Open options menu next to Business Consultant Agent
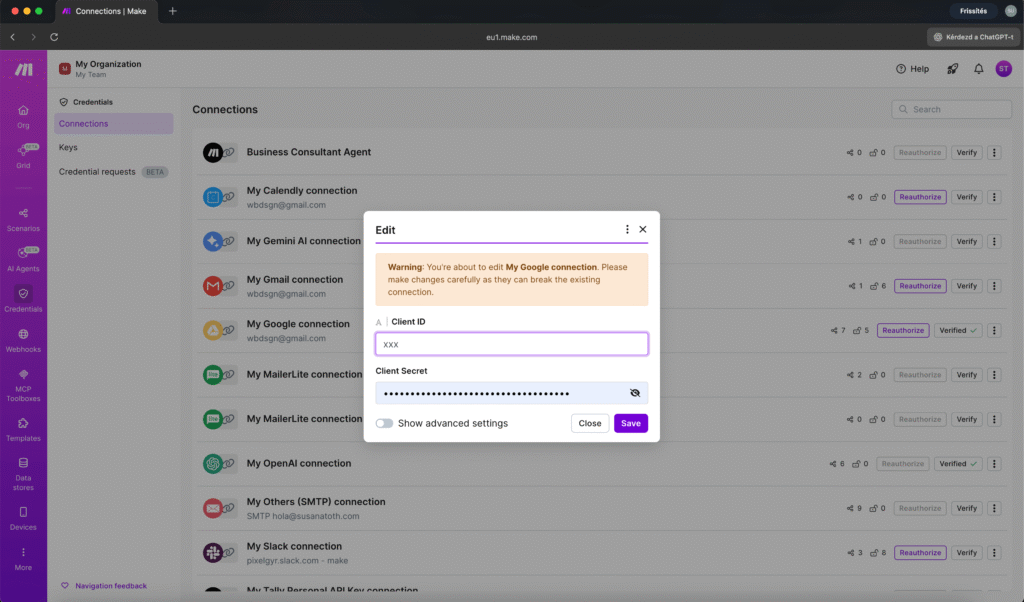 click(994, 152)
